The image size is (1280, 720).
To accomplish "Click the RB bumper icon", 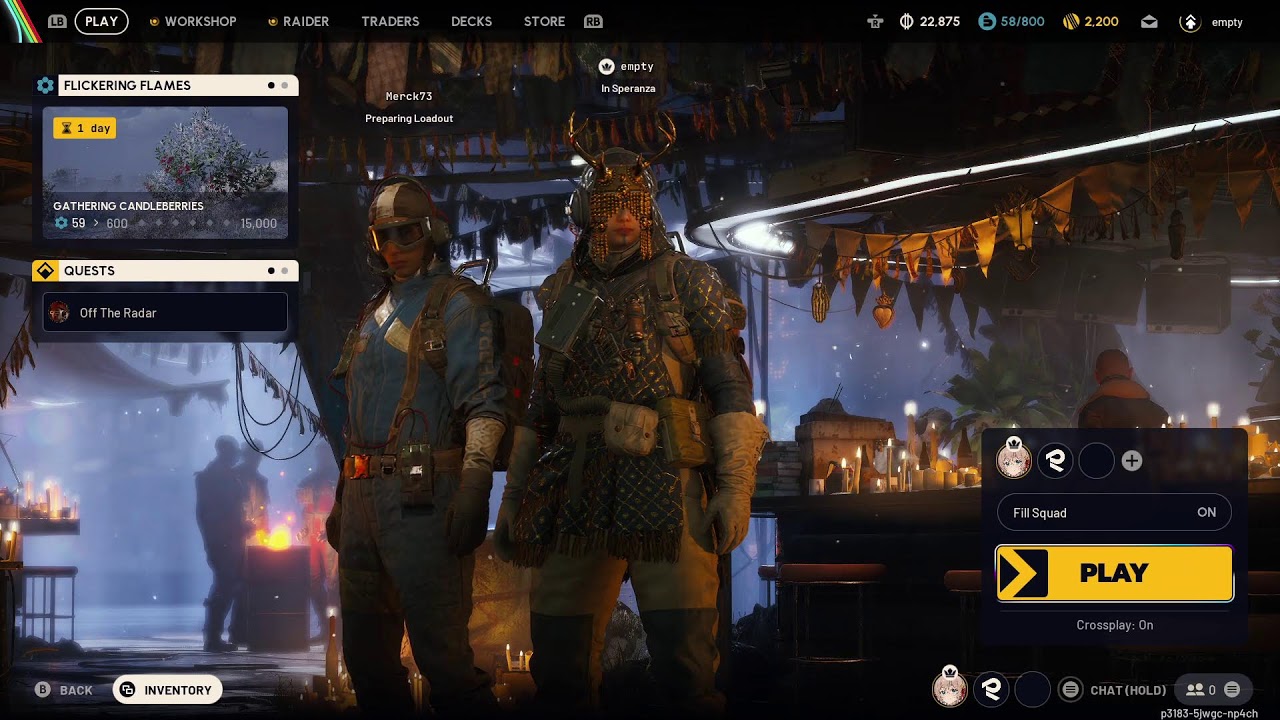I will (593, 21).
